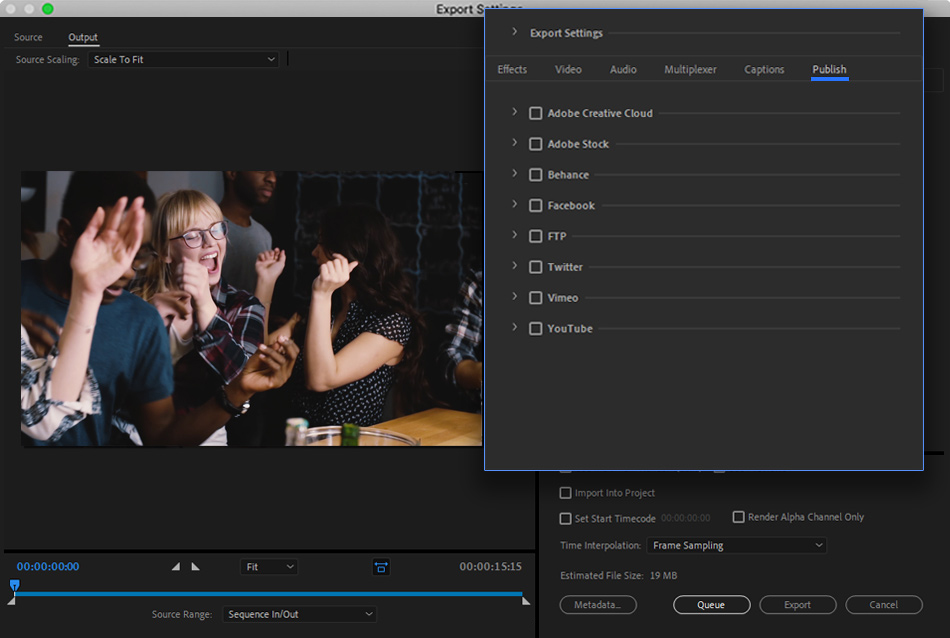
Task: Check the Vimeo publish option
Action: [536, 298]
